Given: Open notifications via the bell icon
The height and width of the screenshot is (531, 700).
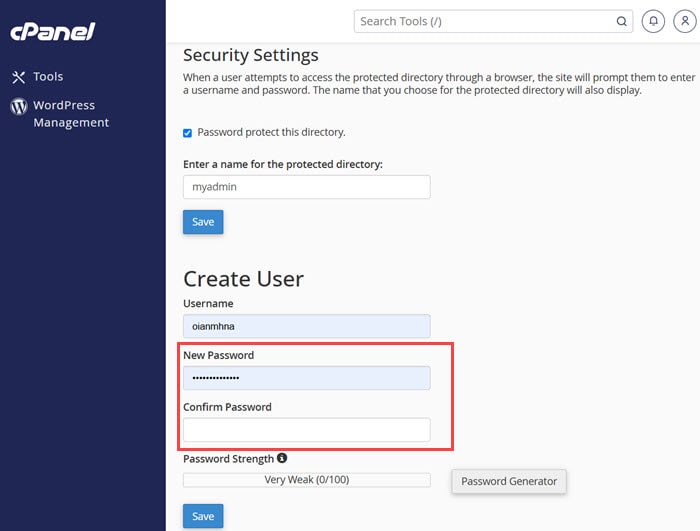Looking at the screenshot, I should click(x=653, y=21).
